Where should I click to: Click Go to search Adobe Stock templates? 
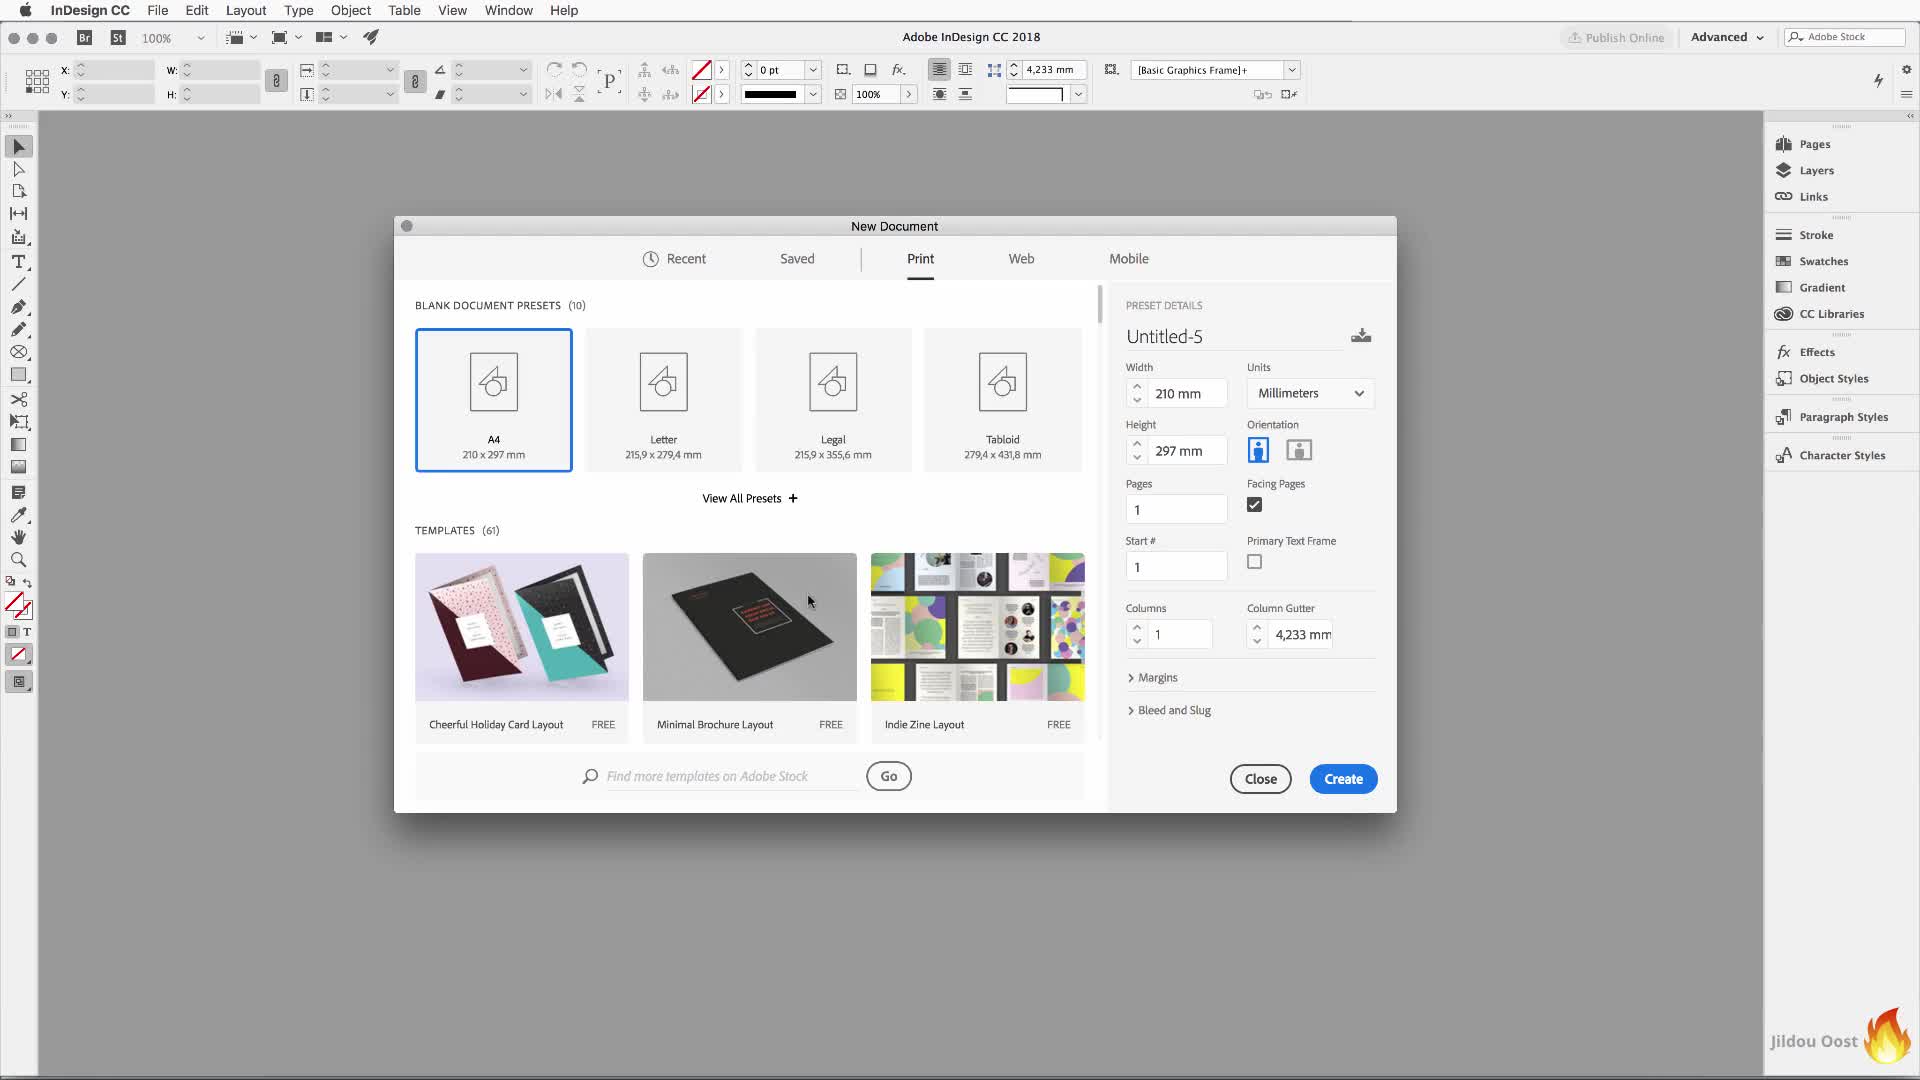coord(888,776)
